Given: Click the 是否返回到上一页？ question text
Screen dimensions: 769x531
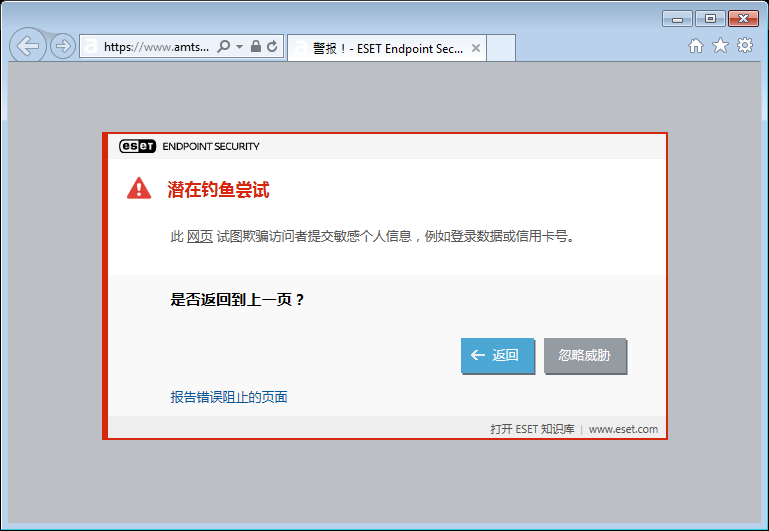Looking at the screenshot, I should (237, 300).
